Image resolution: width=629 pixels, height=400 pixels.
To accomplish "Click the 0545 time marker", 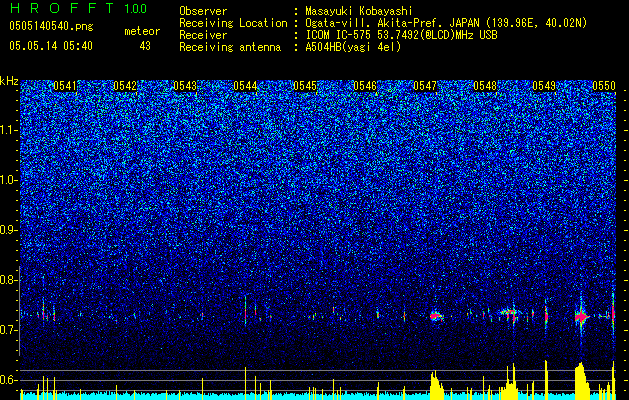I will click(305, 86).
